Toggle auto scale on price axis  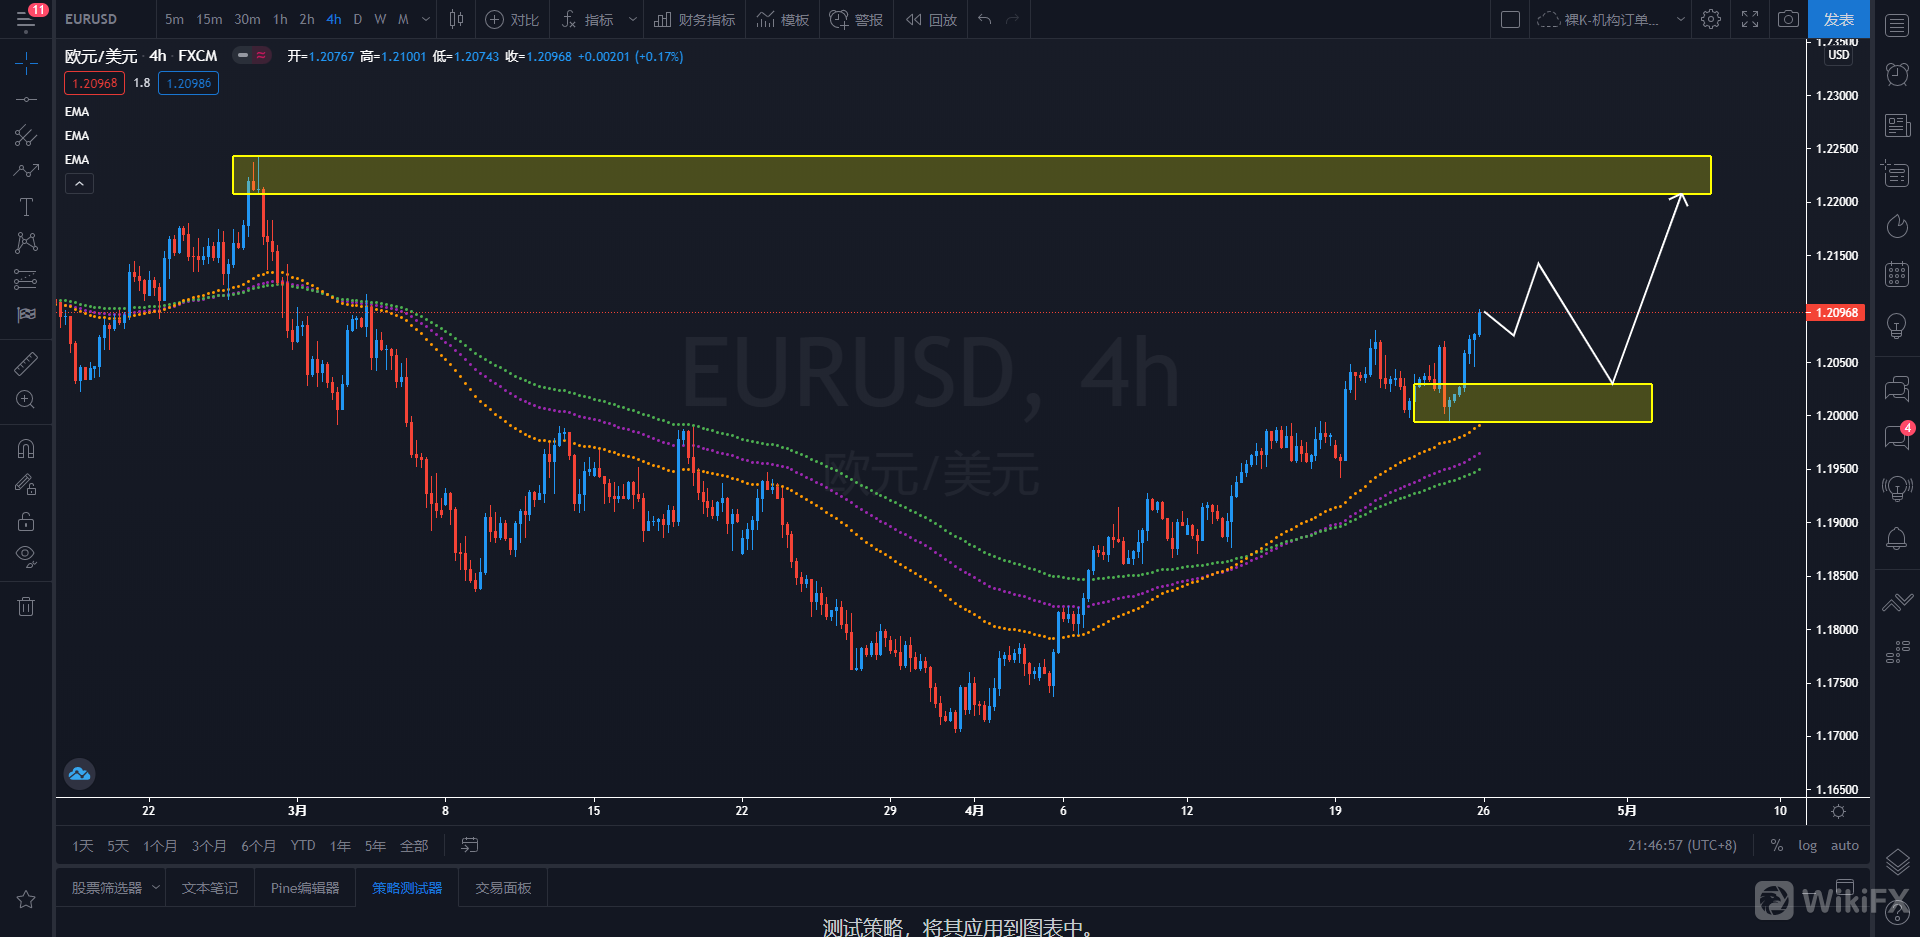[1844, 846]
